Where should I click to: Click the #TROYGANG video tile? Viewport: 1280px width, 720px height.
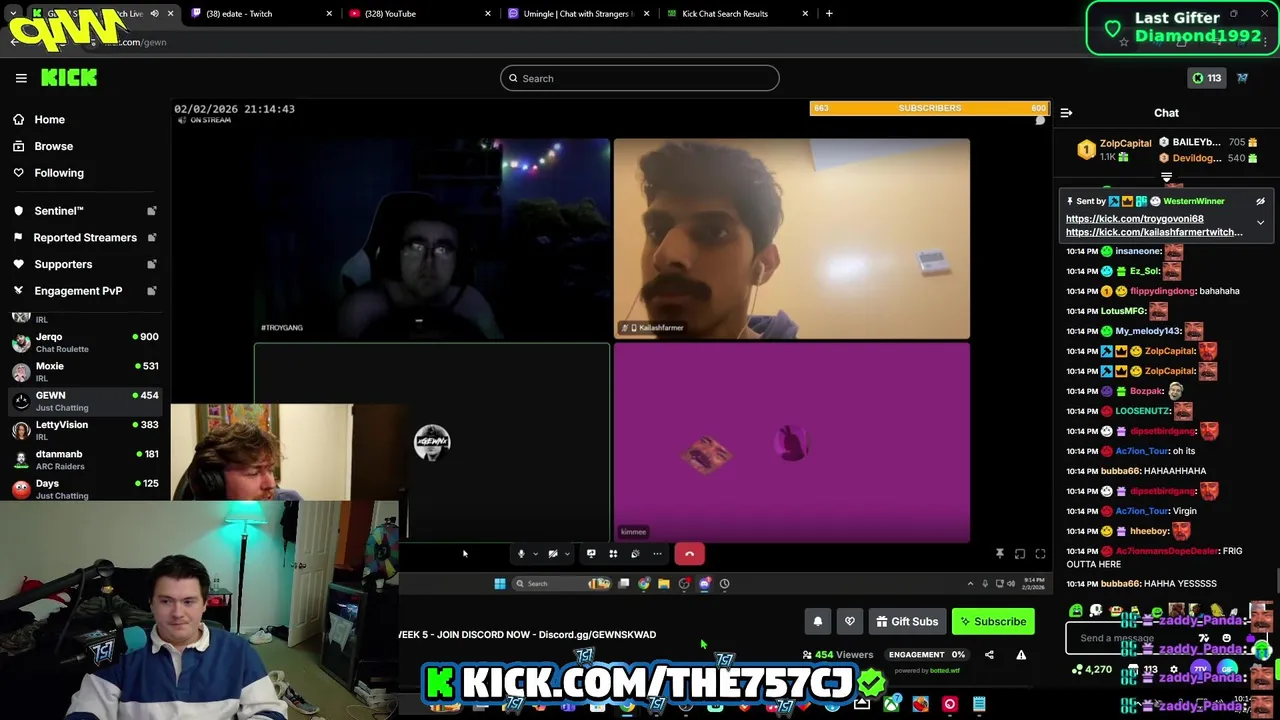pyautogui.click(x=432, y=239)
